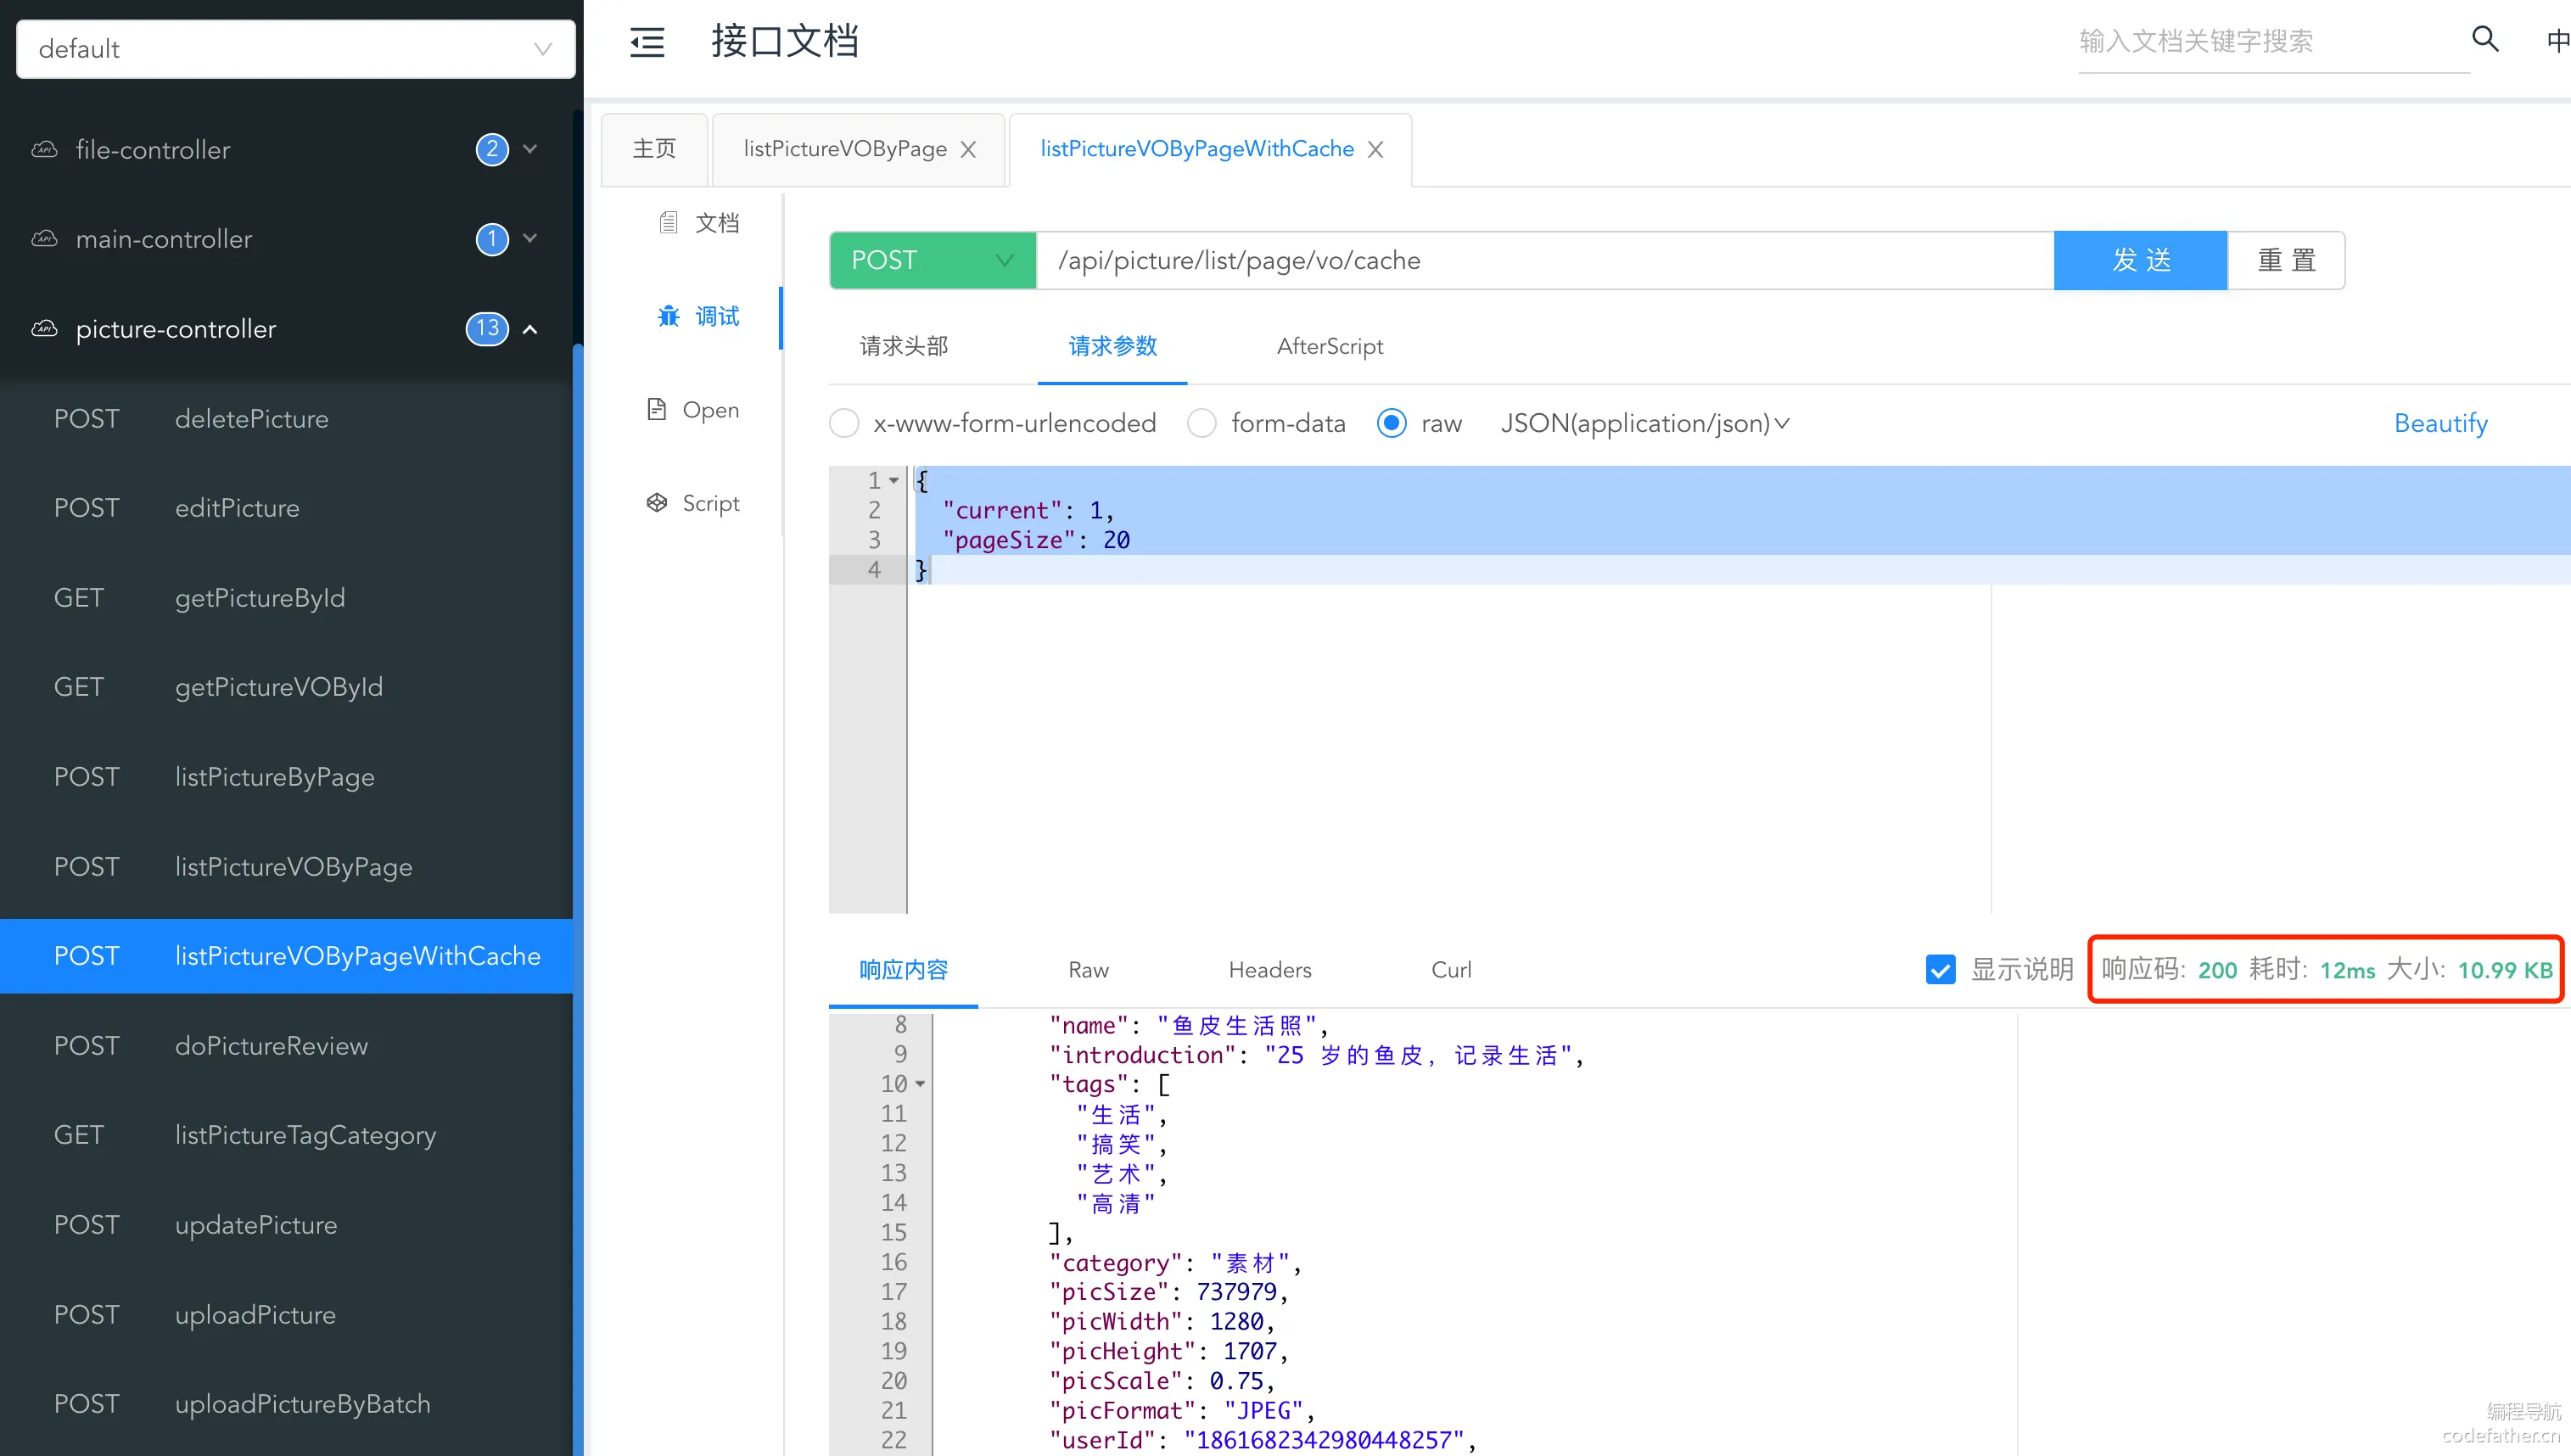Select listPictureVOByPageWithCache in sidebar

point(286,956)
